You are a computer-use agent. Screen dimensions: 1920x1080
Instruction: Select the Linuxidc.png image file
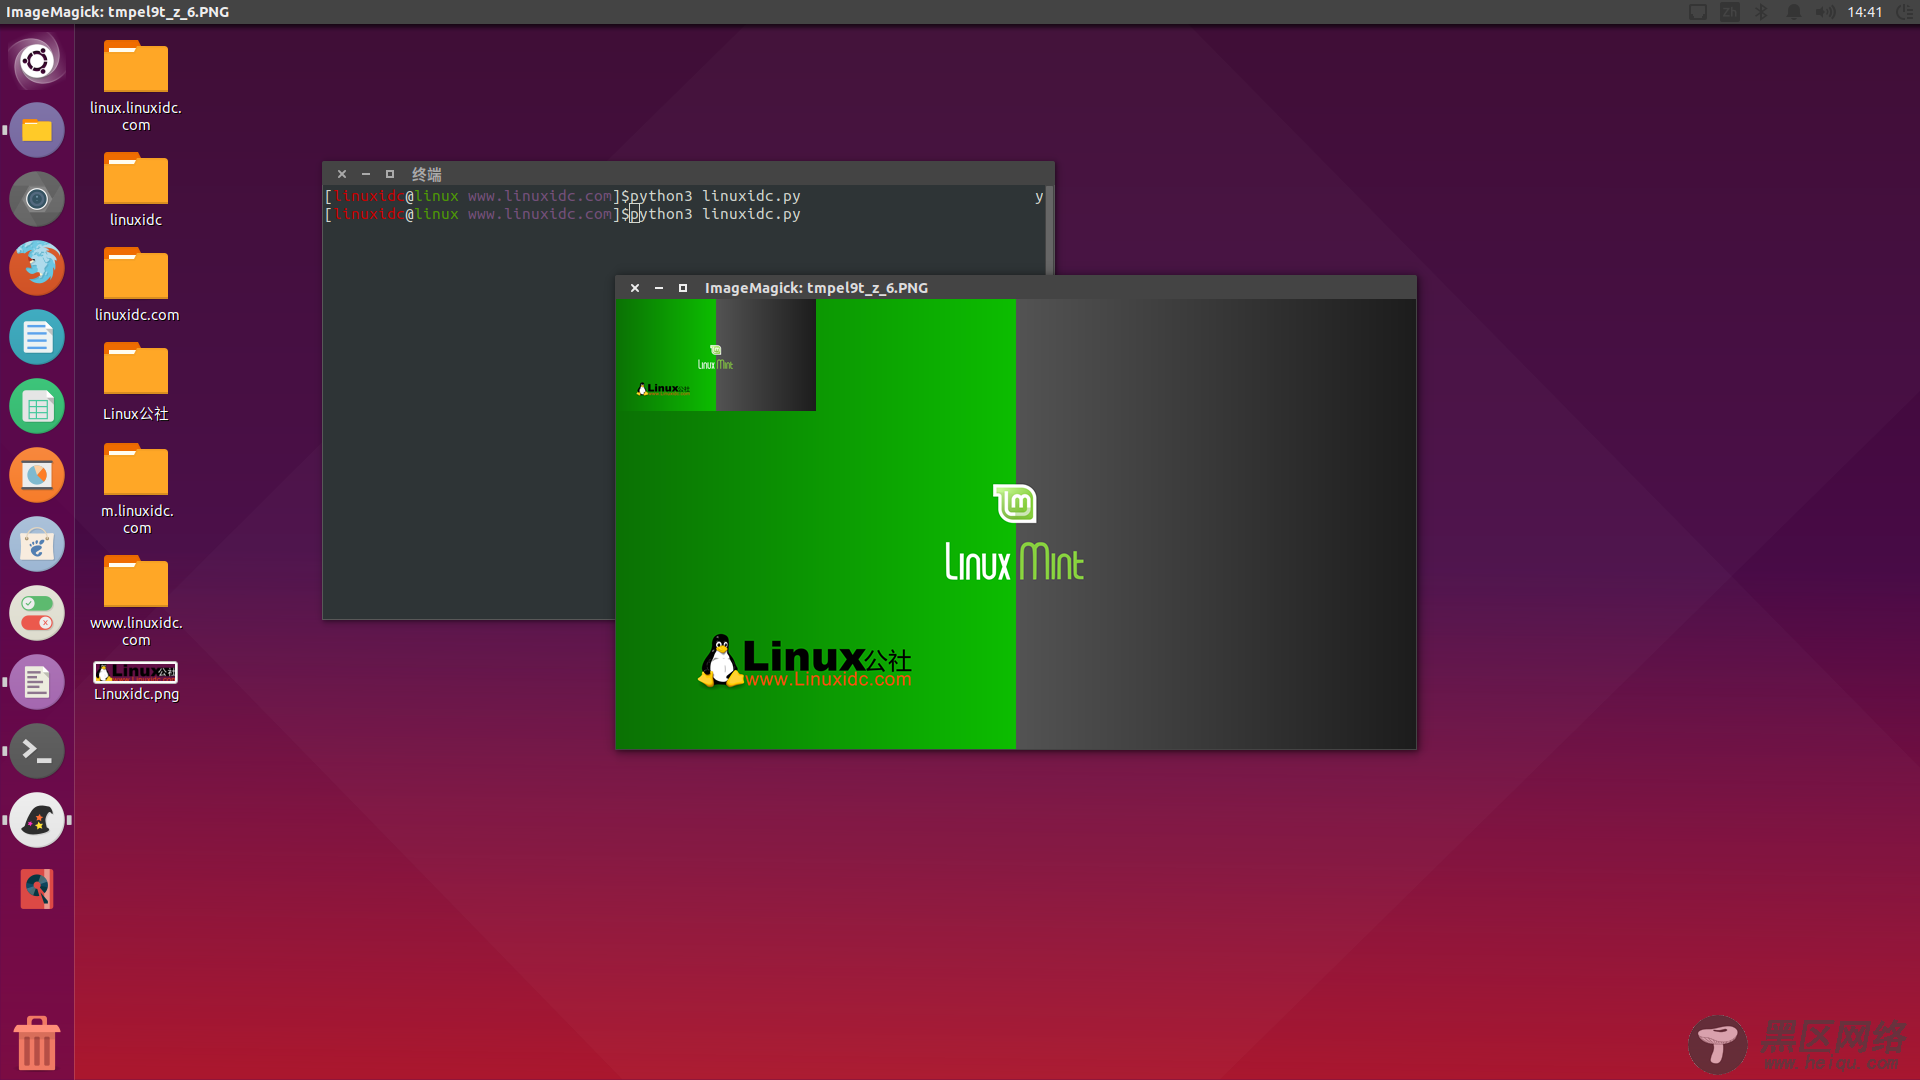(136, 682)
